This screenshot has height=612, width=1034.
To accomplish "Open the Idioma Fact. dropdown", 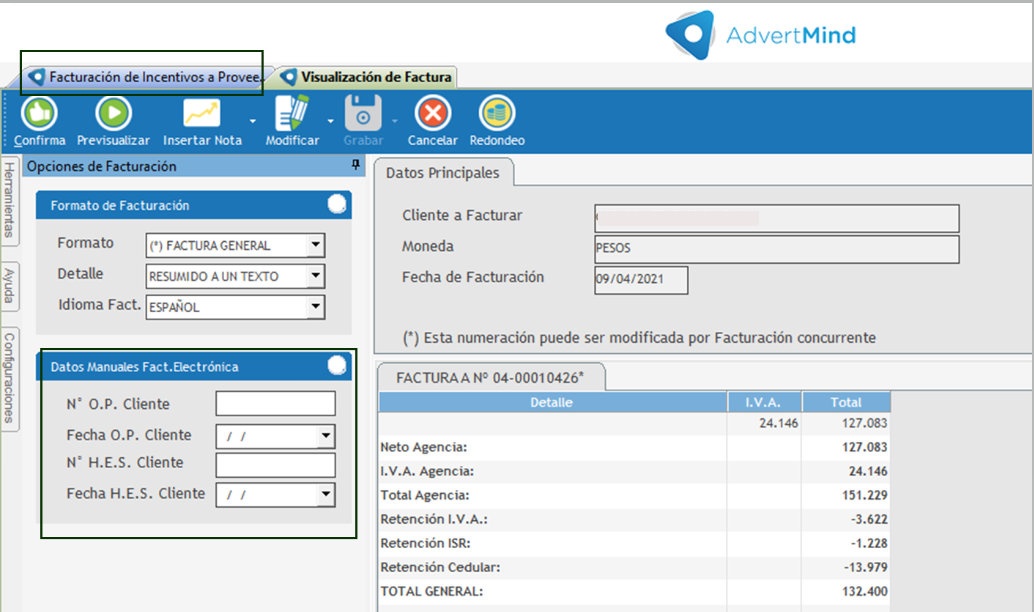I will coord(315,307).
